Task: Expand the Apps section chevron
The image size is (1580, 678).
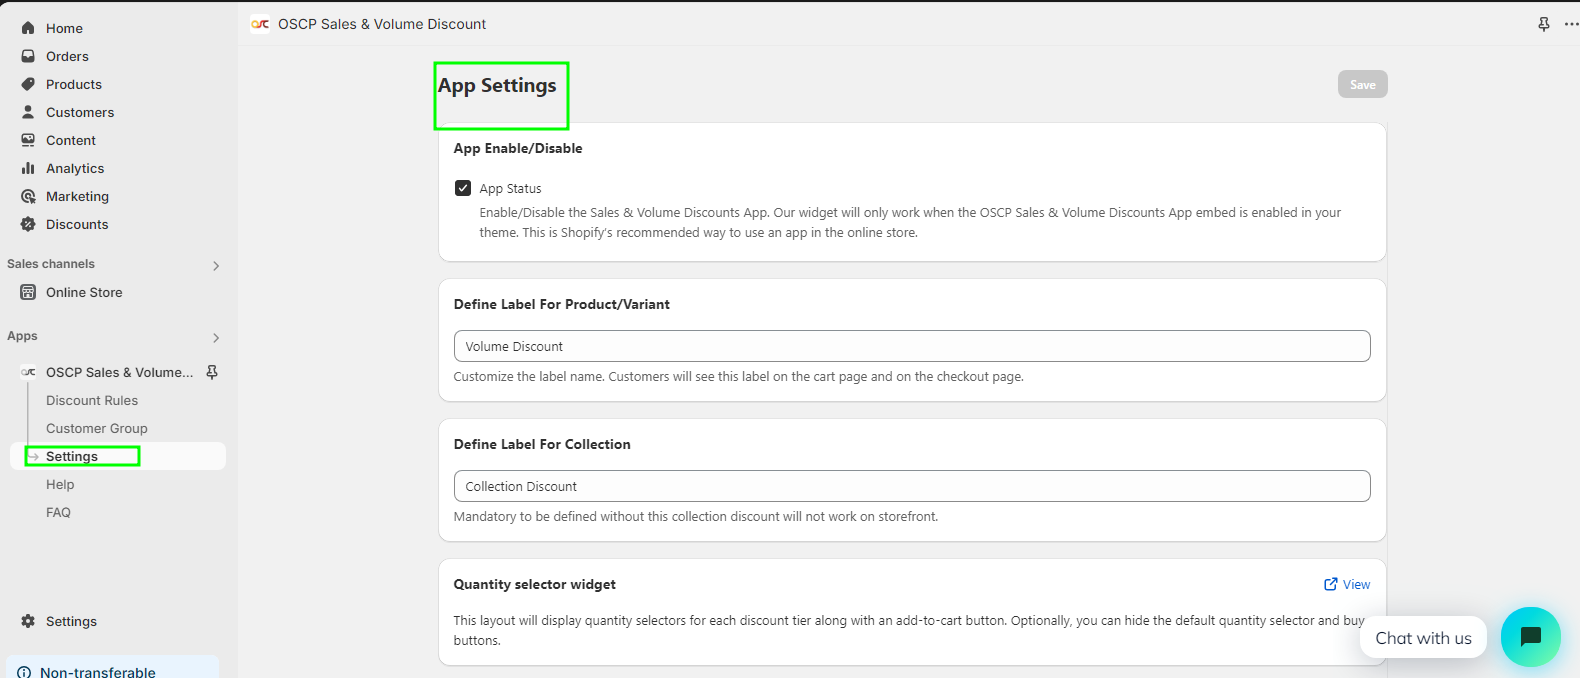Action: [216, 337]
